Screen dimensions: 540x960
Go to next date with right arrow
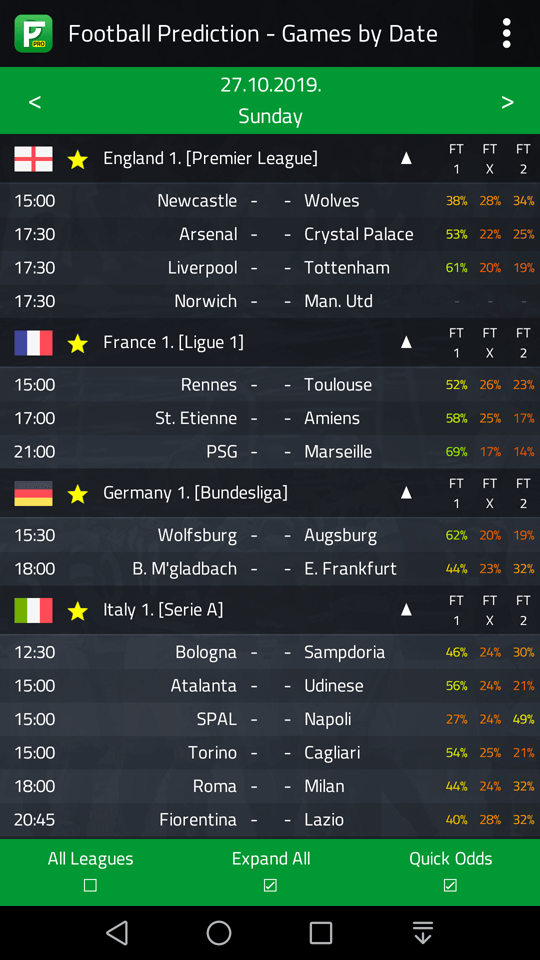pyautogui.click(x=508, y=102)
